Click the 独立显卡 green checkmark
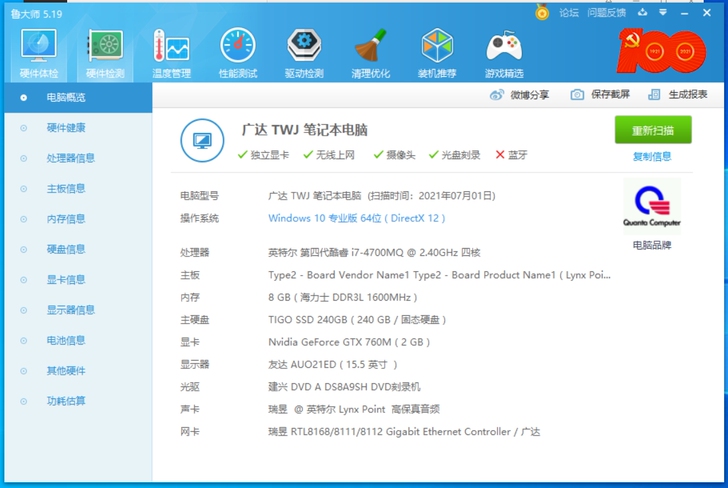 tap(242, 155)
